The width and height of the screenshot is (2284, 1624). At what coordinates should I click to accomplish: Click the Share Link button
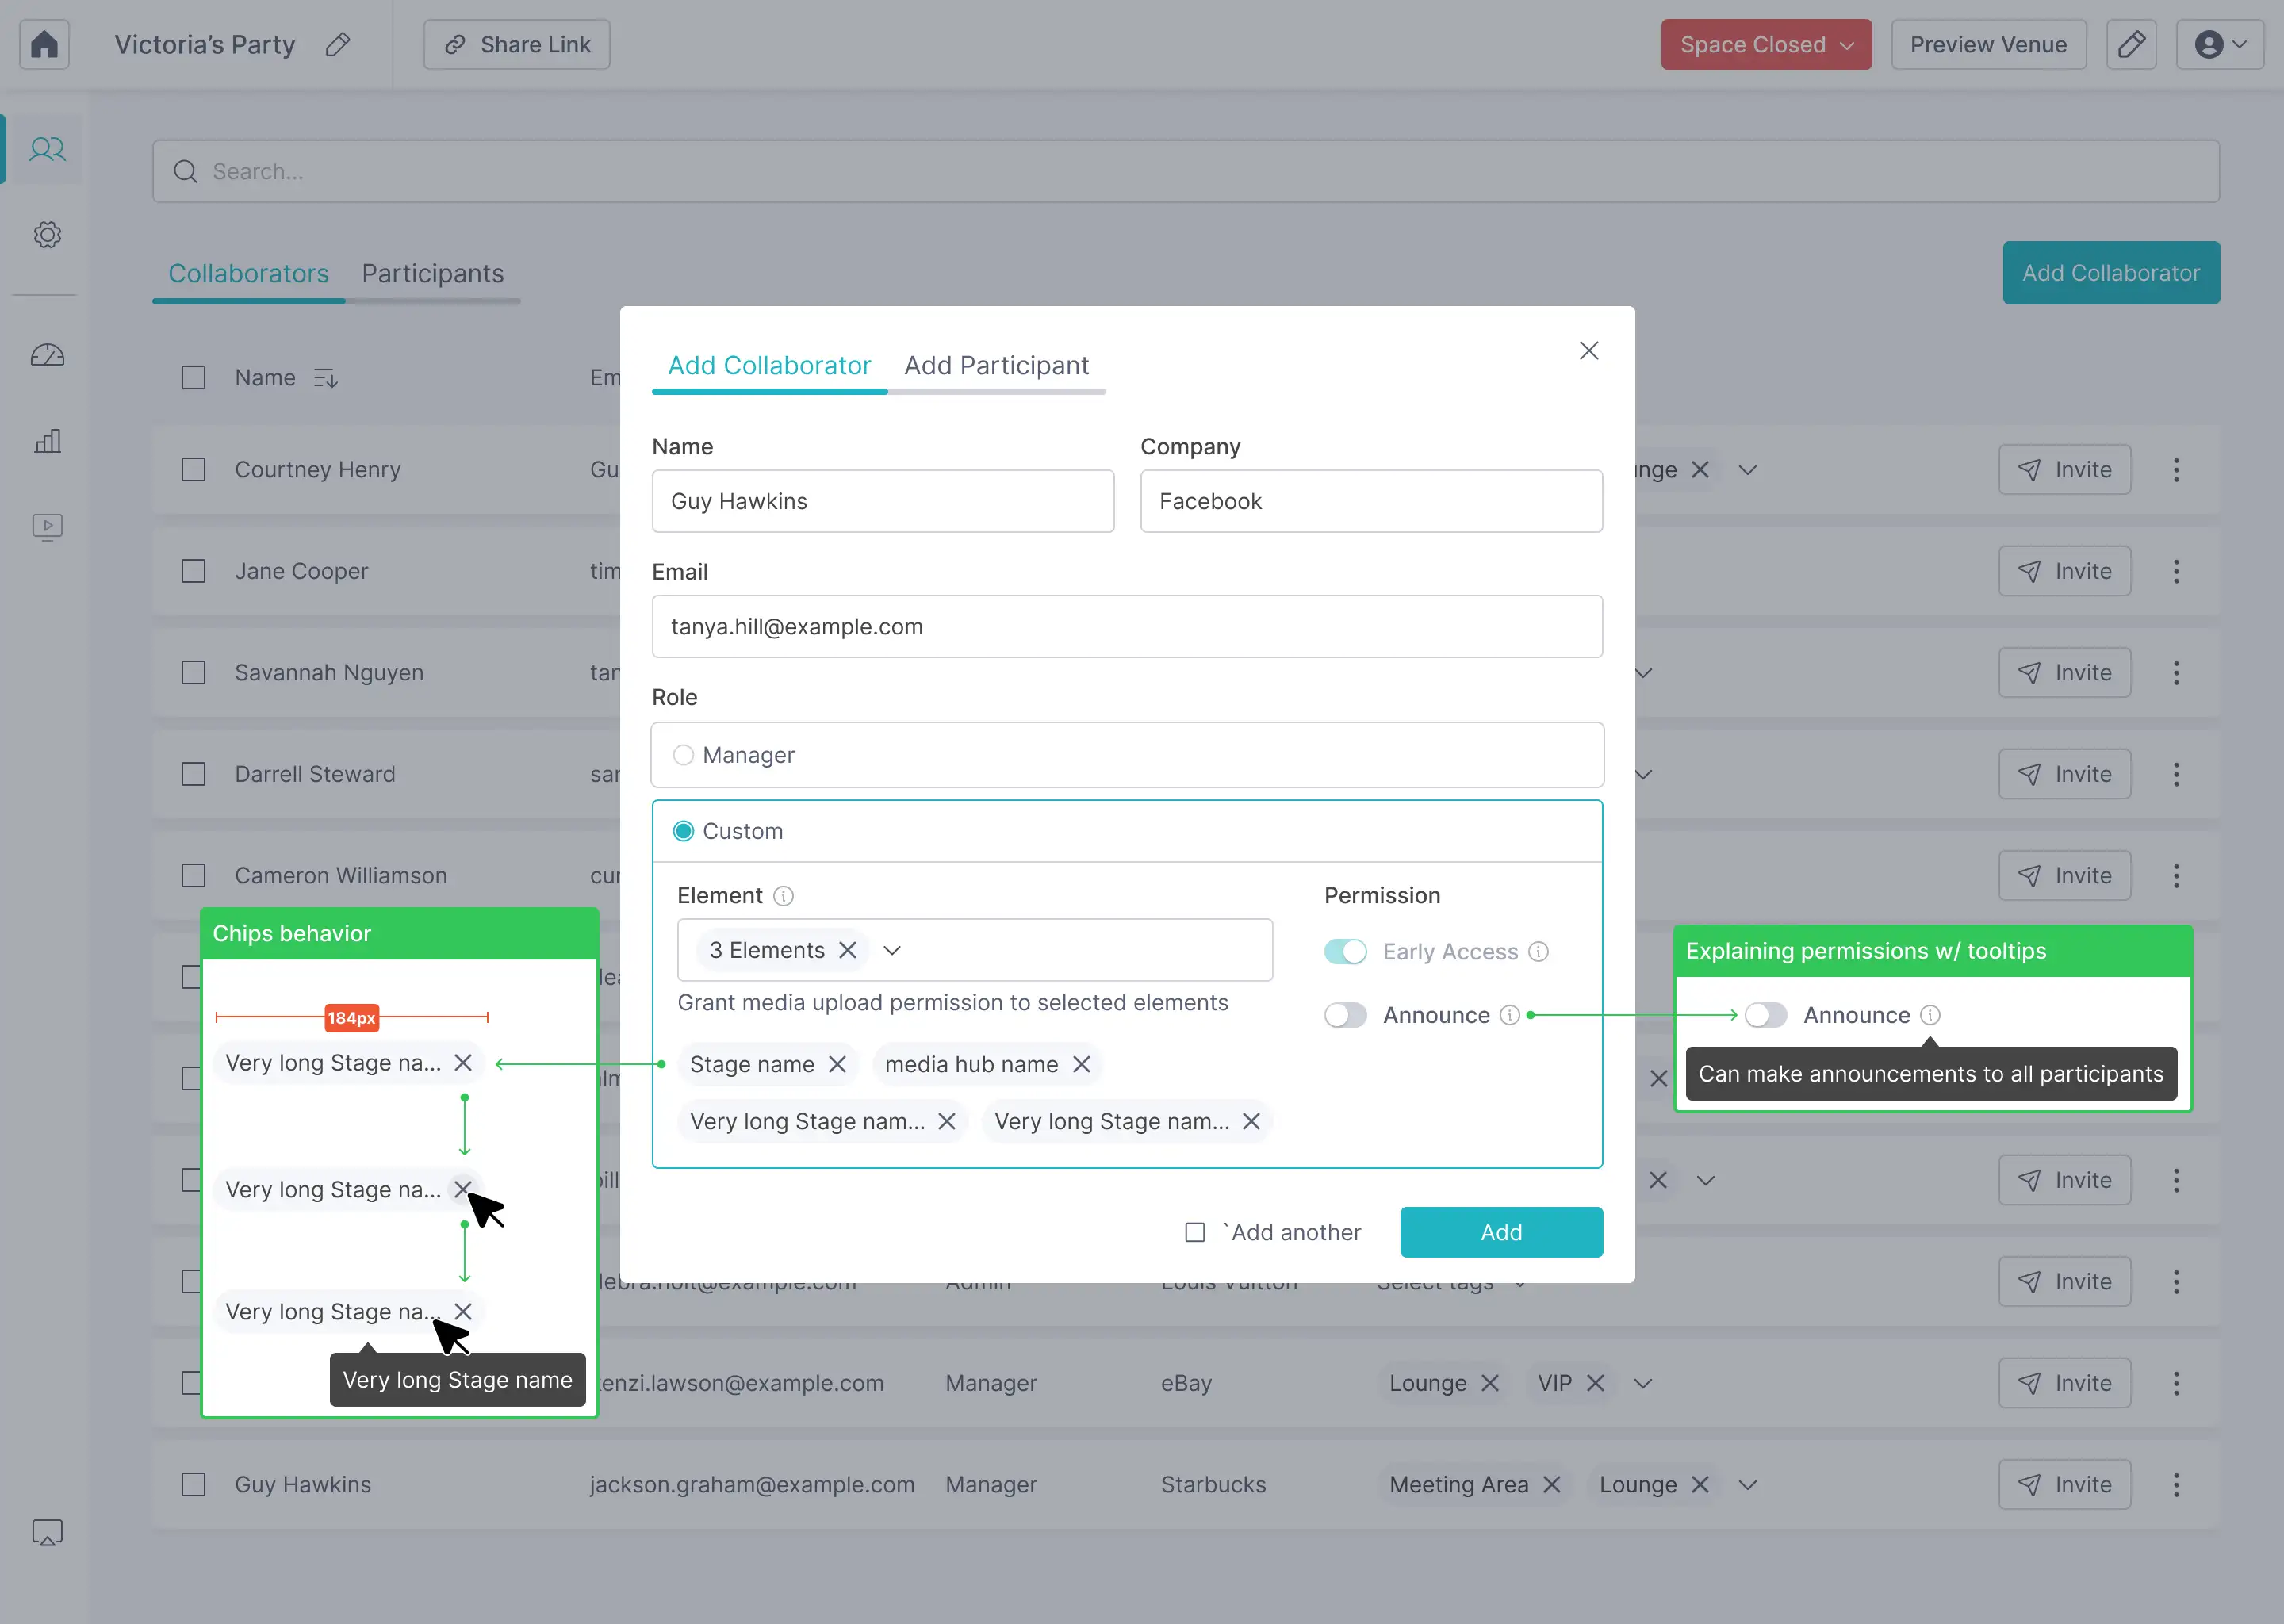coord(516,44)
